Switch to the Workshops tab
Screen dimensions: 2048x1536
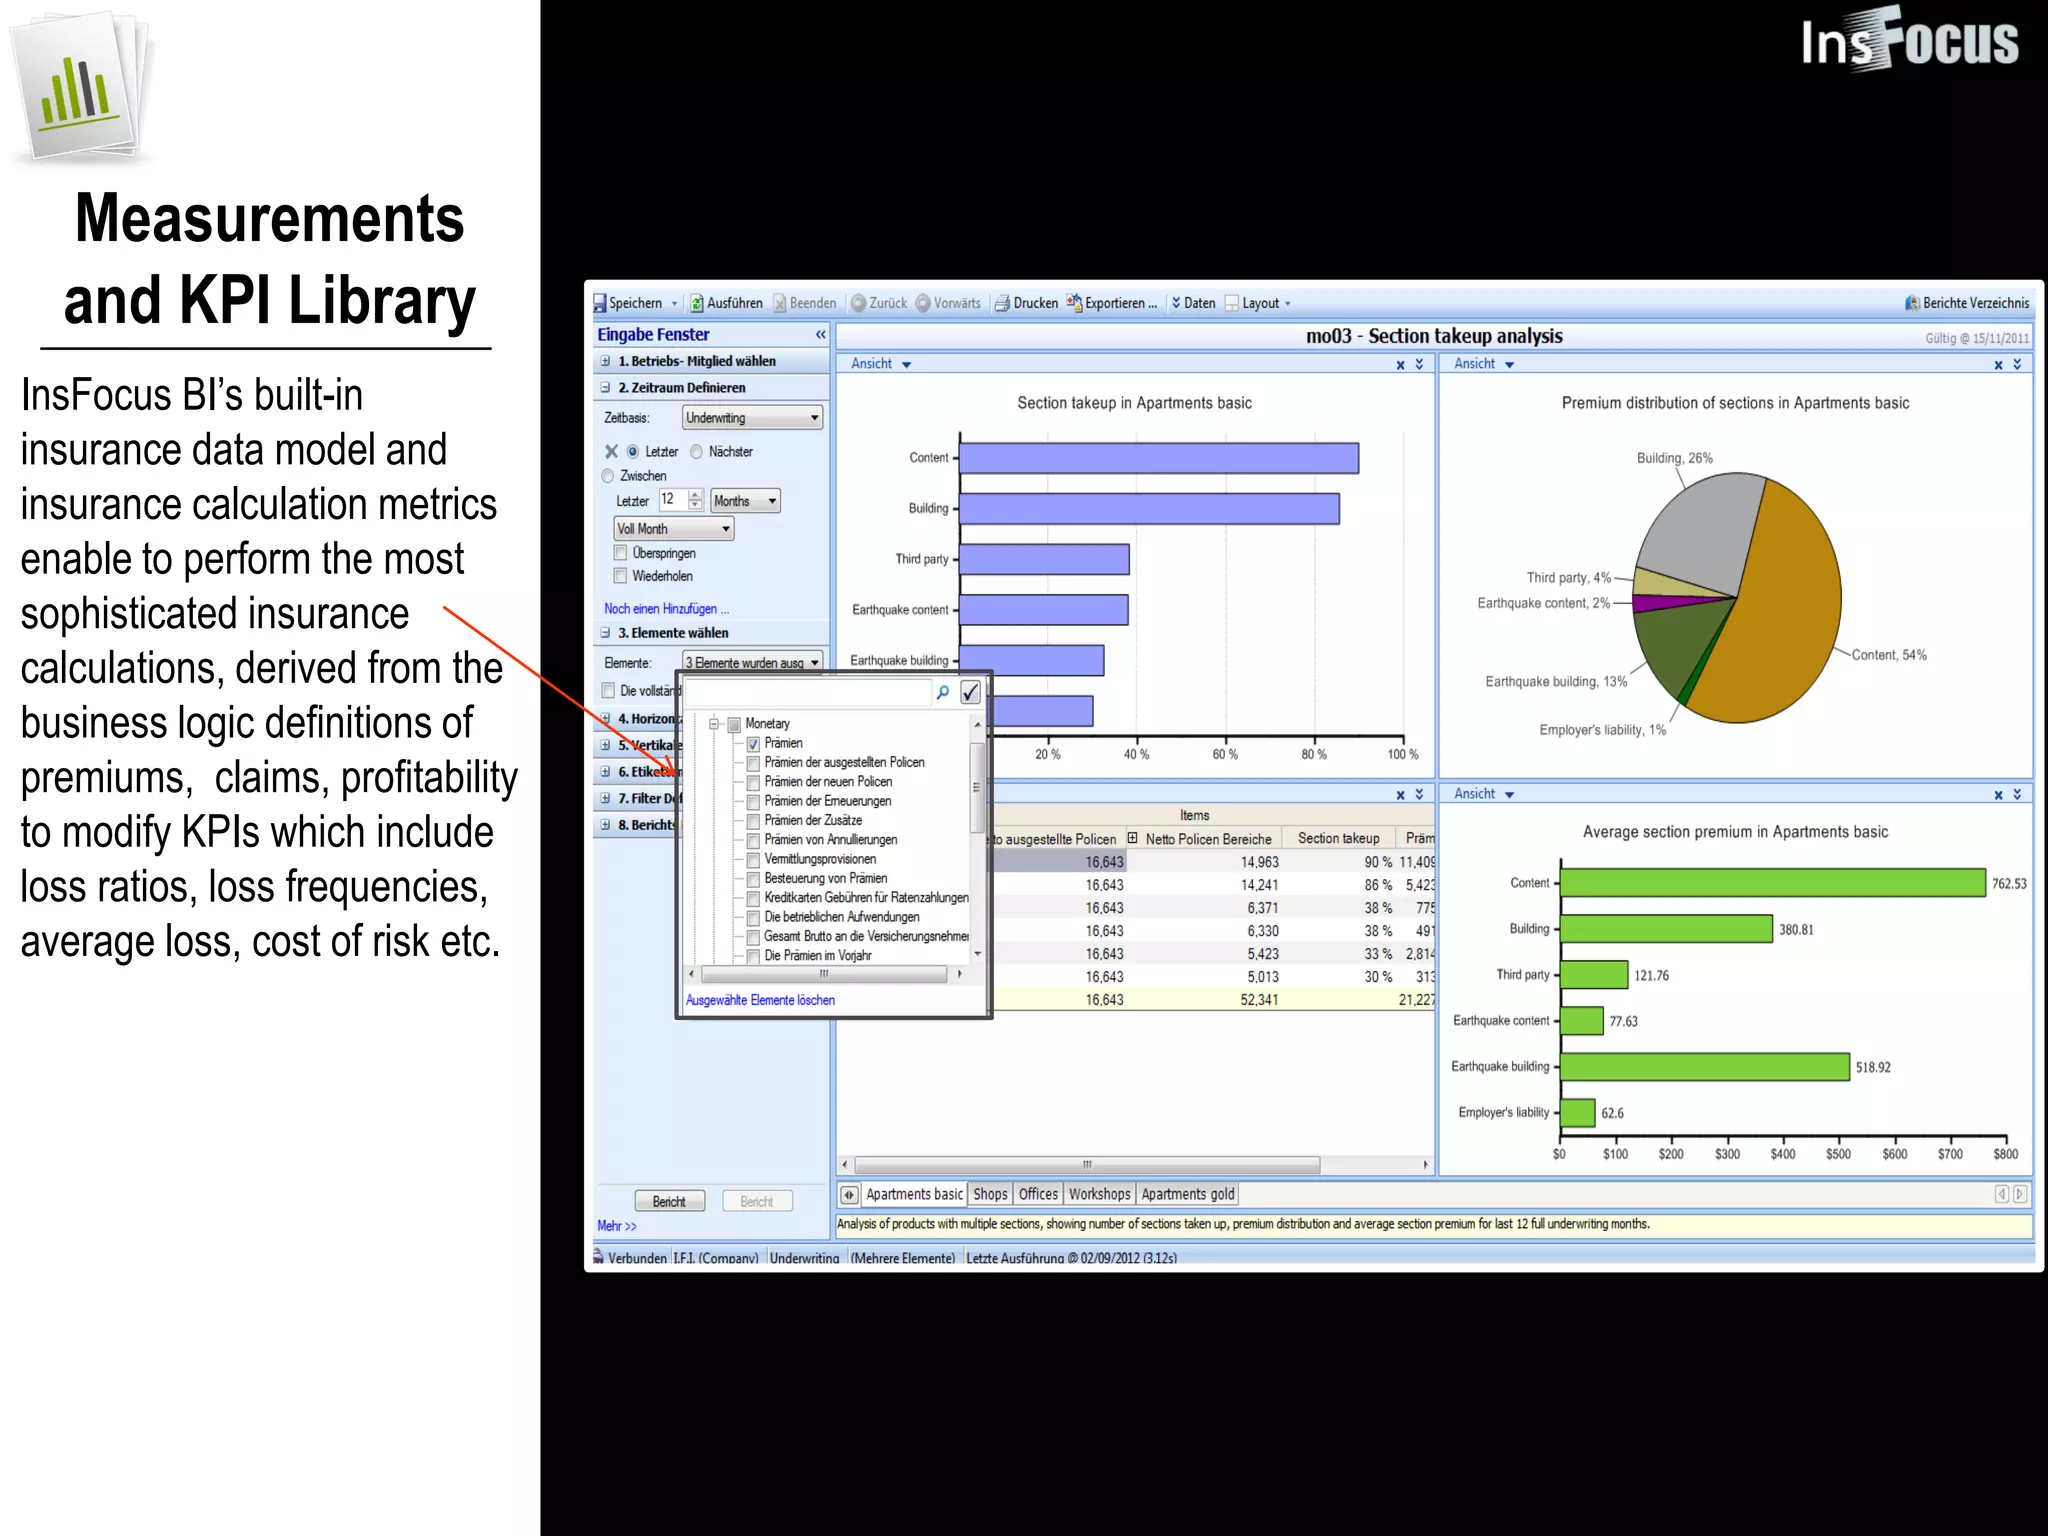[1099, 1194]
